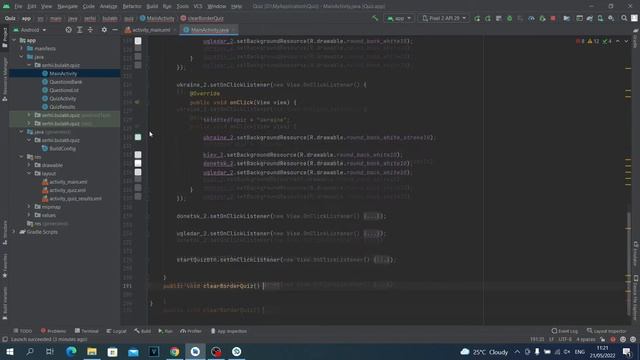The width and height of the screenshot is (640, 360).
Task: Open the Android project view dropdown
Action: (30, 30)
